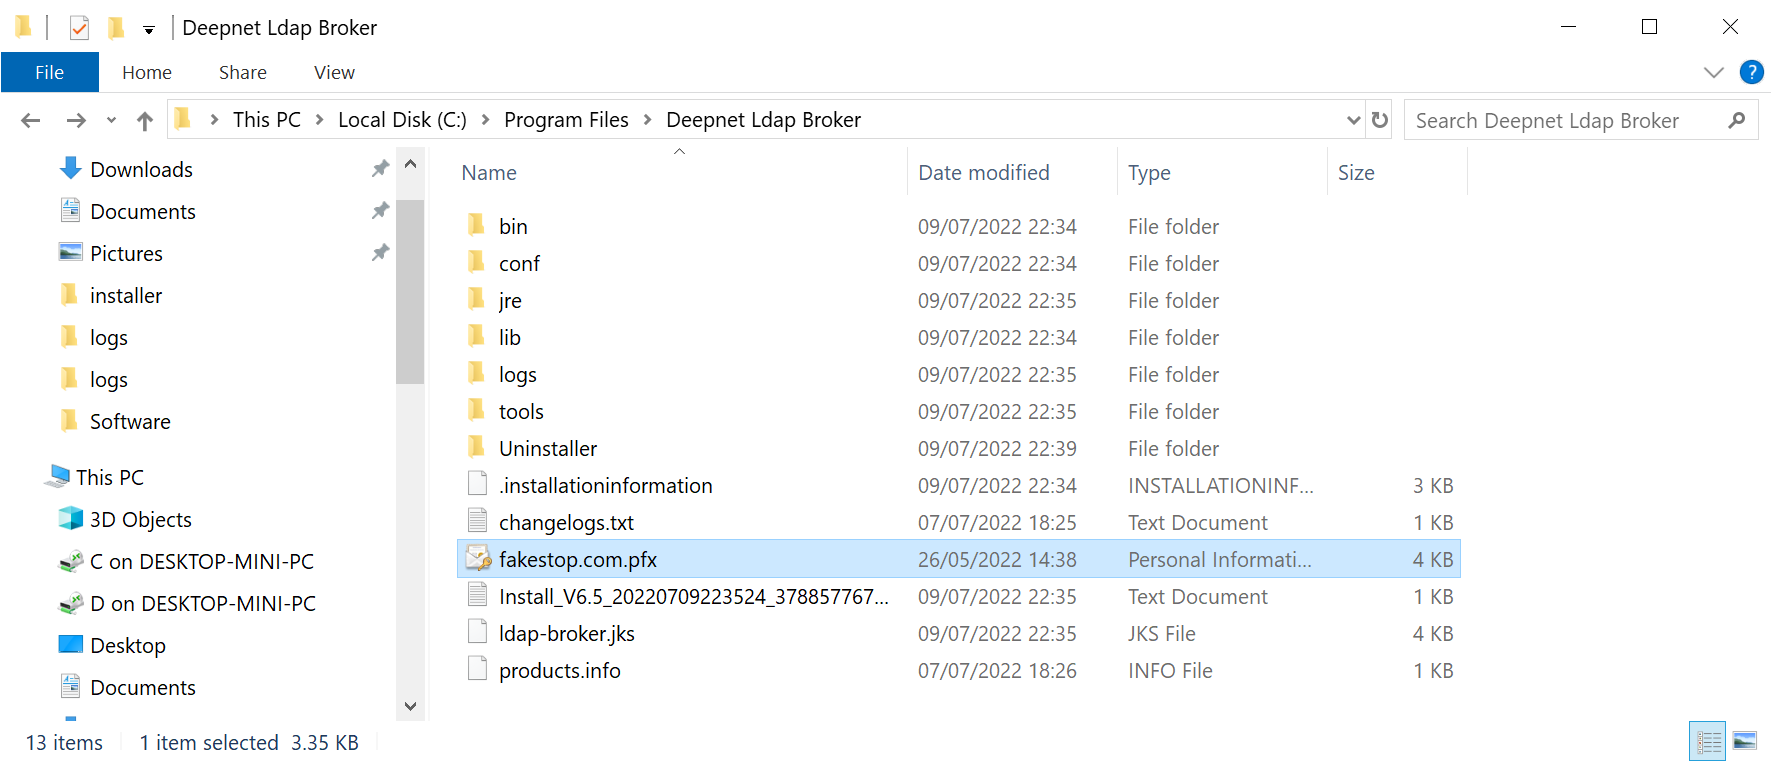Switch to the Share ribbon tab

click(x=243, y=72)
